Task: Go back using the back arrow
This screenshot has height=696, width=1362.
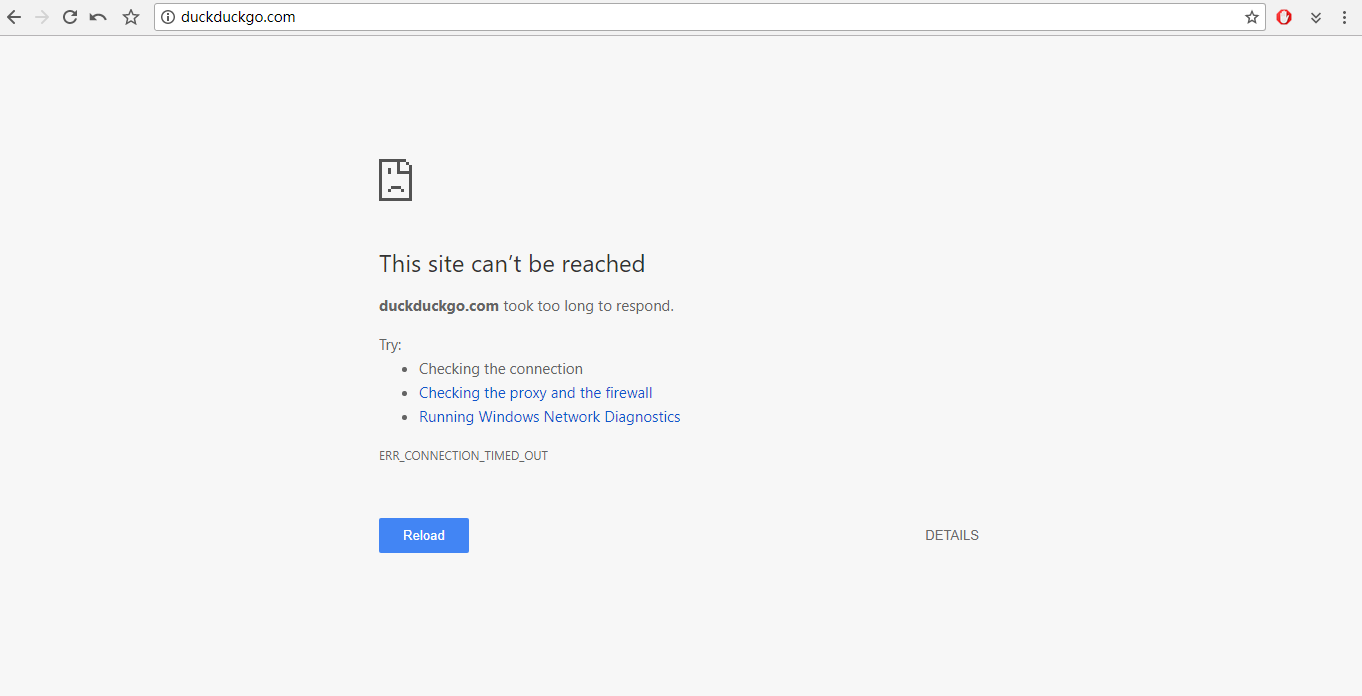Action: click(14, 17)
